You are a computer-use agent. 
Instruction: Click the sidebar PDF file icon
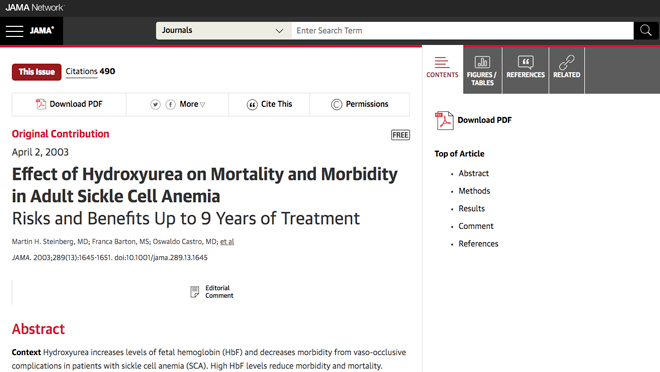tap(444, 120)
